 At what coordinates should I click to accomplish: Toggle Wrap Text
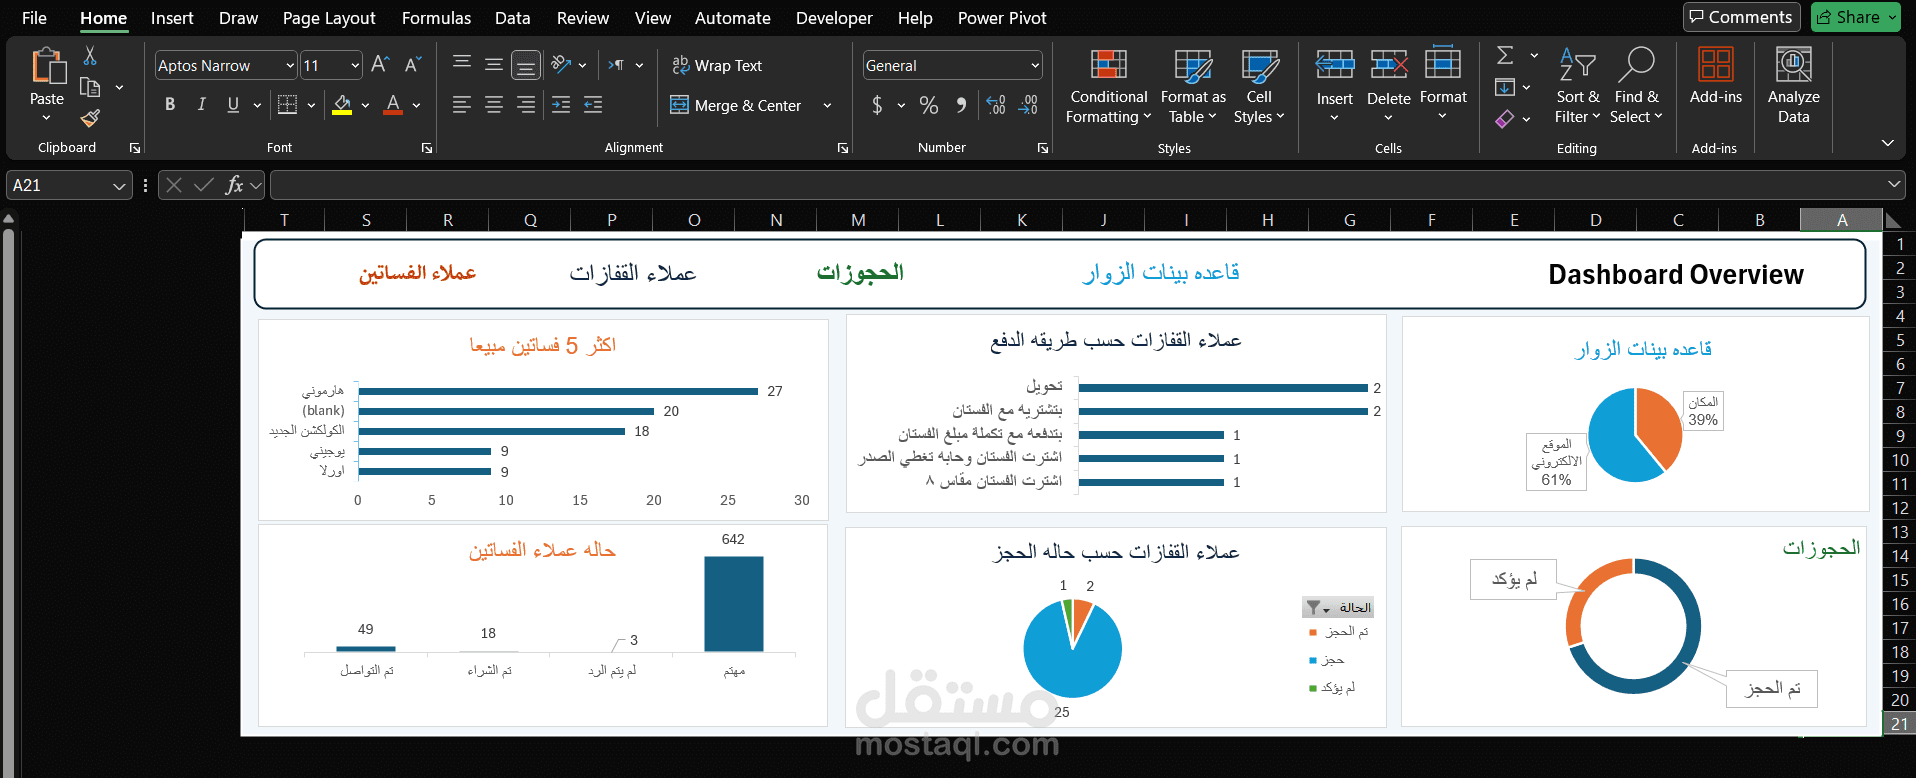pyautogui.click(x=717, y=65)
